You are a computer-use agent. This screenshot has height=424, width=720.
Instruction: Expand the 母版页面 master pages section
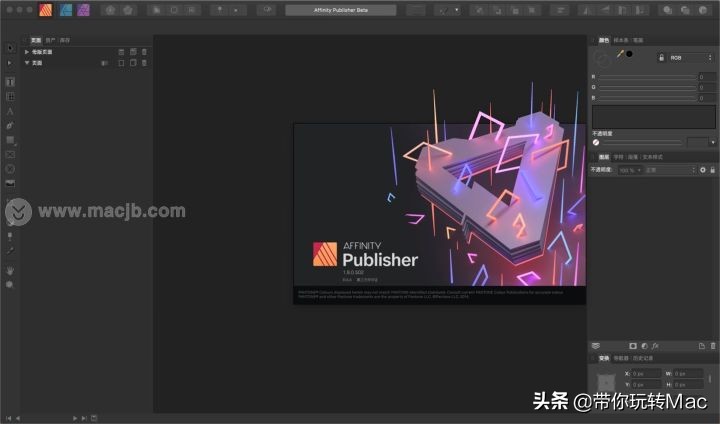pos(27,52)
